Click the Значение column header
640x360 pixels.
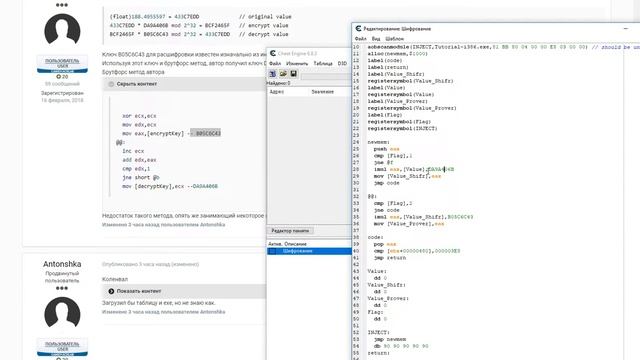pyautogui.click(x=322, y=92)
